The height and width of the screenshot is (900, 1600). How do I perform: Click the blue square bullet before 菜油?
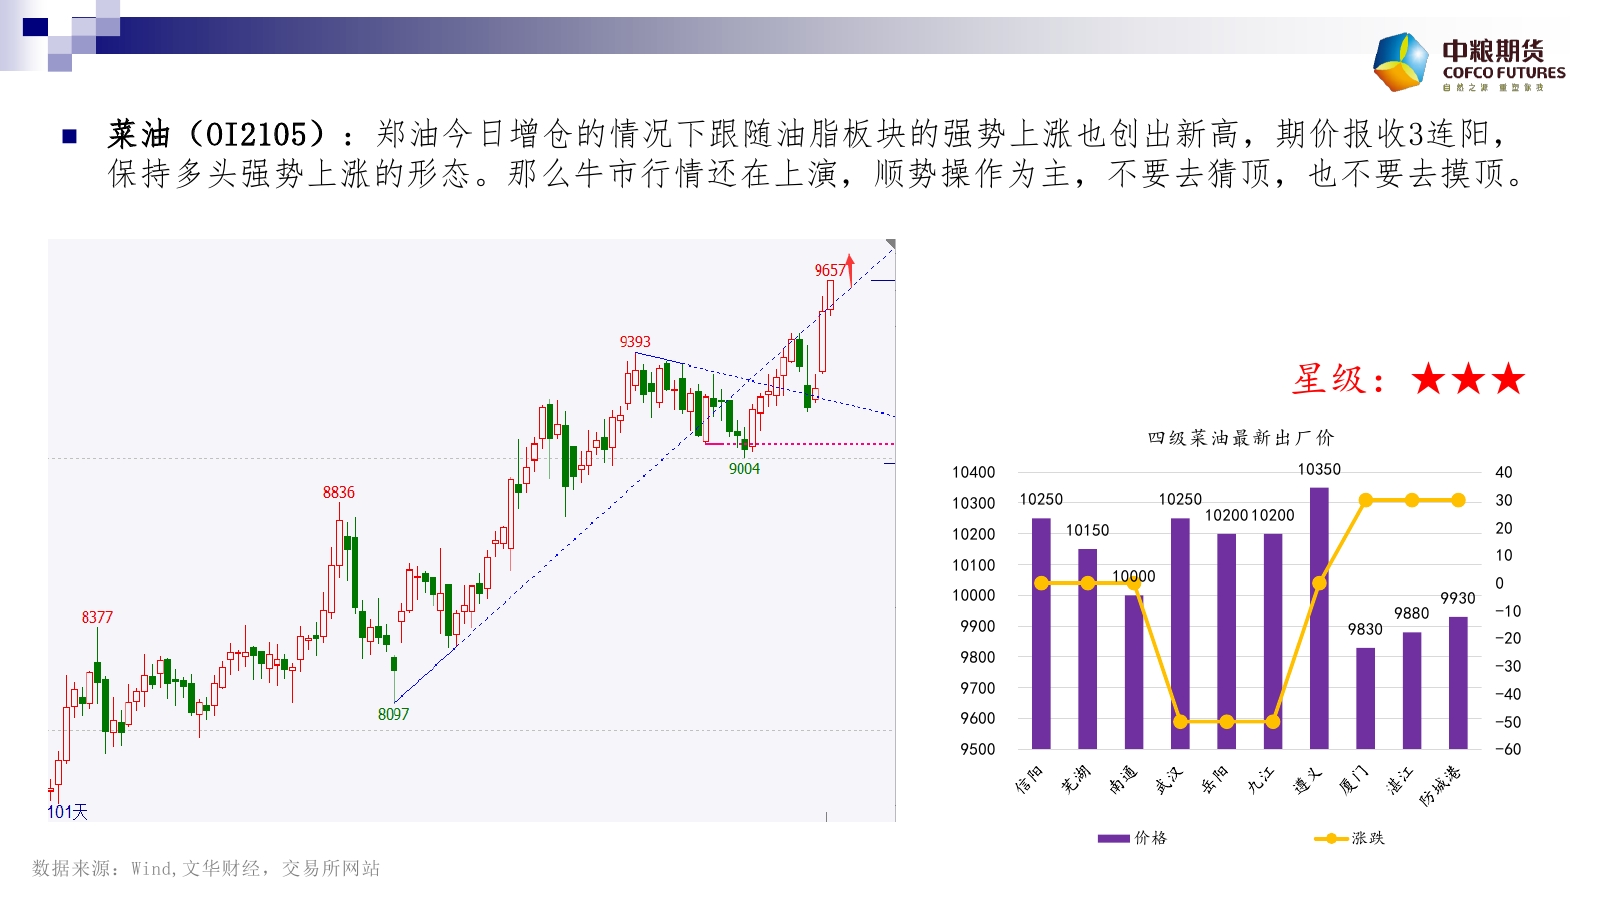click(69, 136)
